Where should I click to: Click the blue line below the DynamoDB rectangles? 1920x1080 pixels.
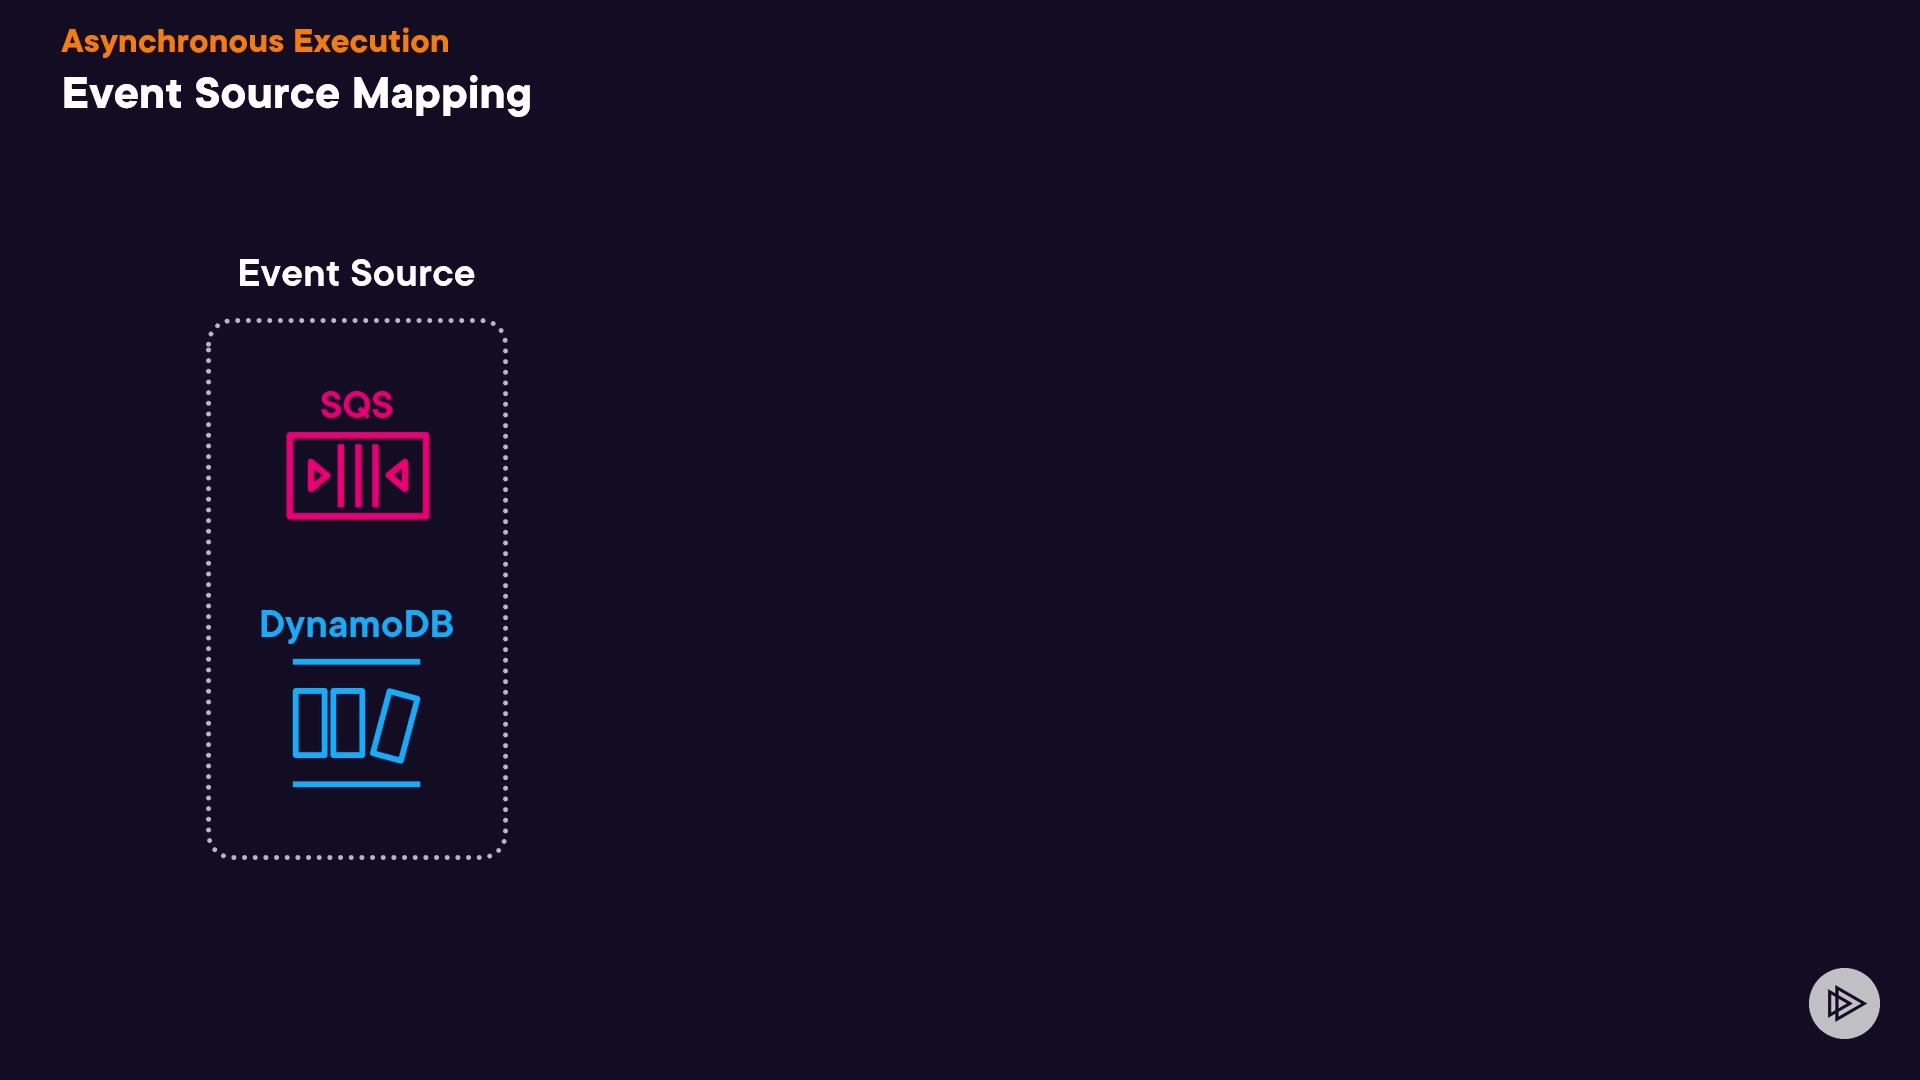[x=356, y=784]
